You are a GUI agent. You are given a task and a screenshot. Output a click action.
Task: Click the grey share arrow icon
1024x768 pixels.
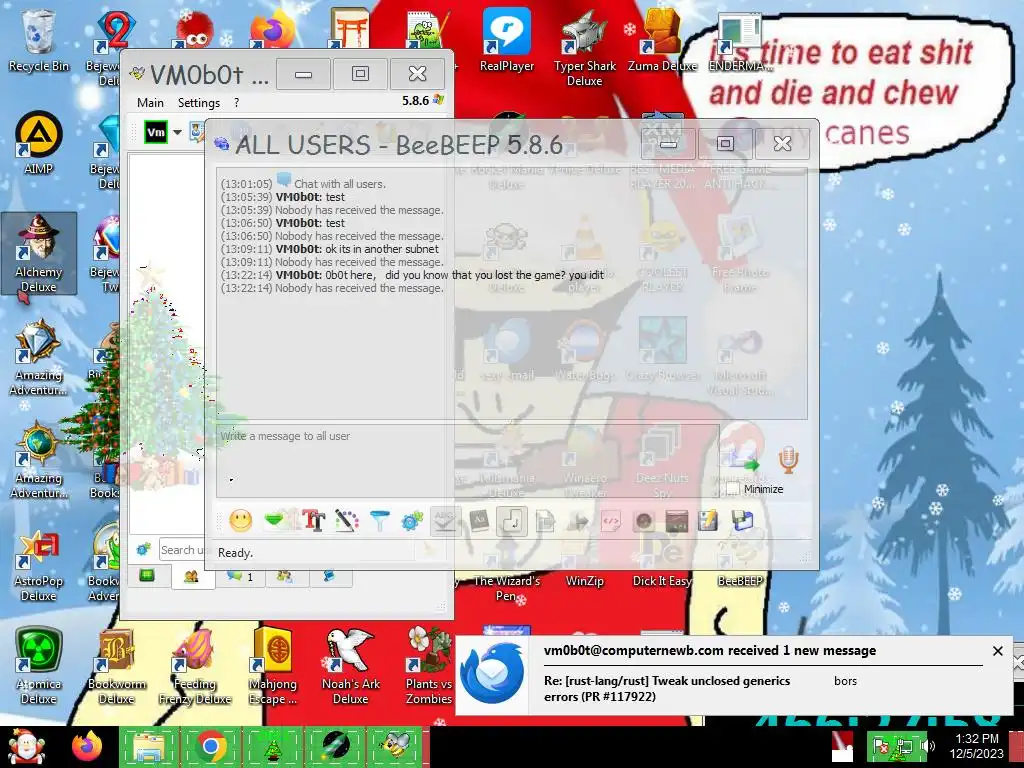coord(578,521)
